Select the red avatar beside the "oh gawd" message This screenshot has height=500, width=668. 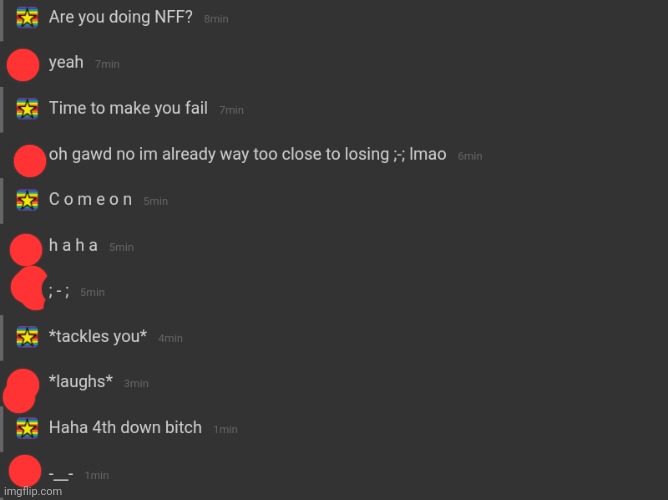30,158
